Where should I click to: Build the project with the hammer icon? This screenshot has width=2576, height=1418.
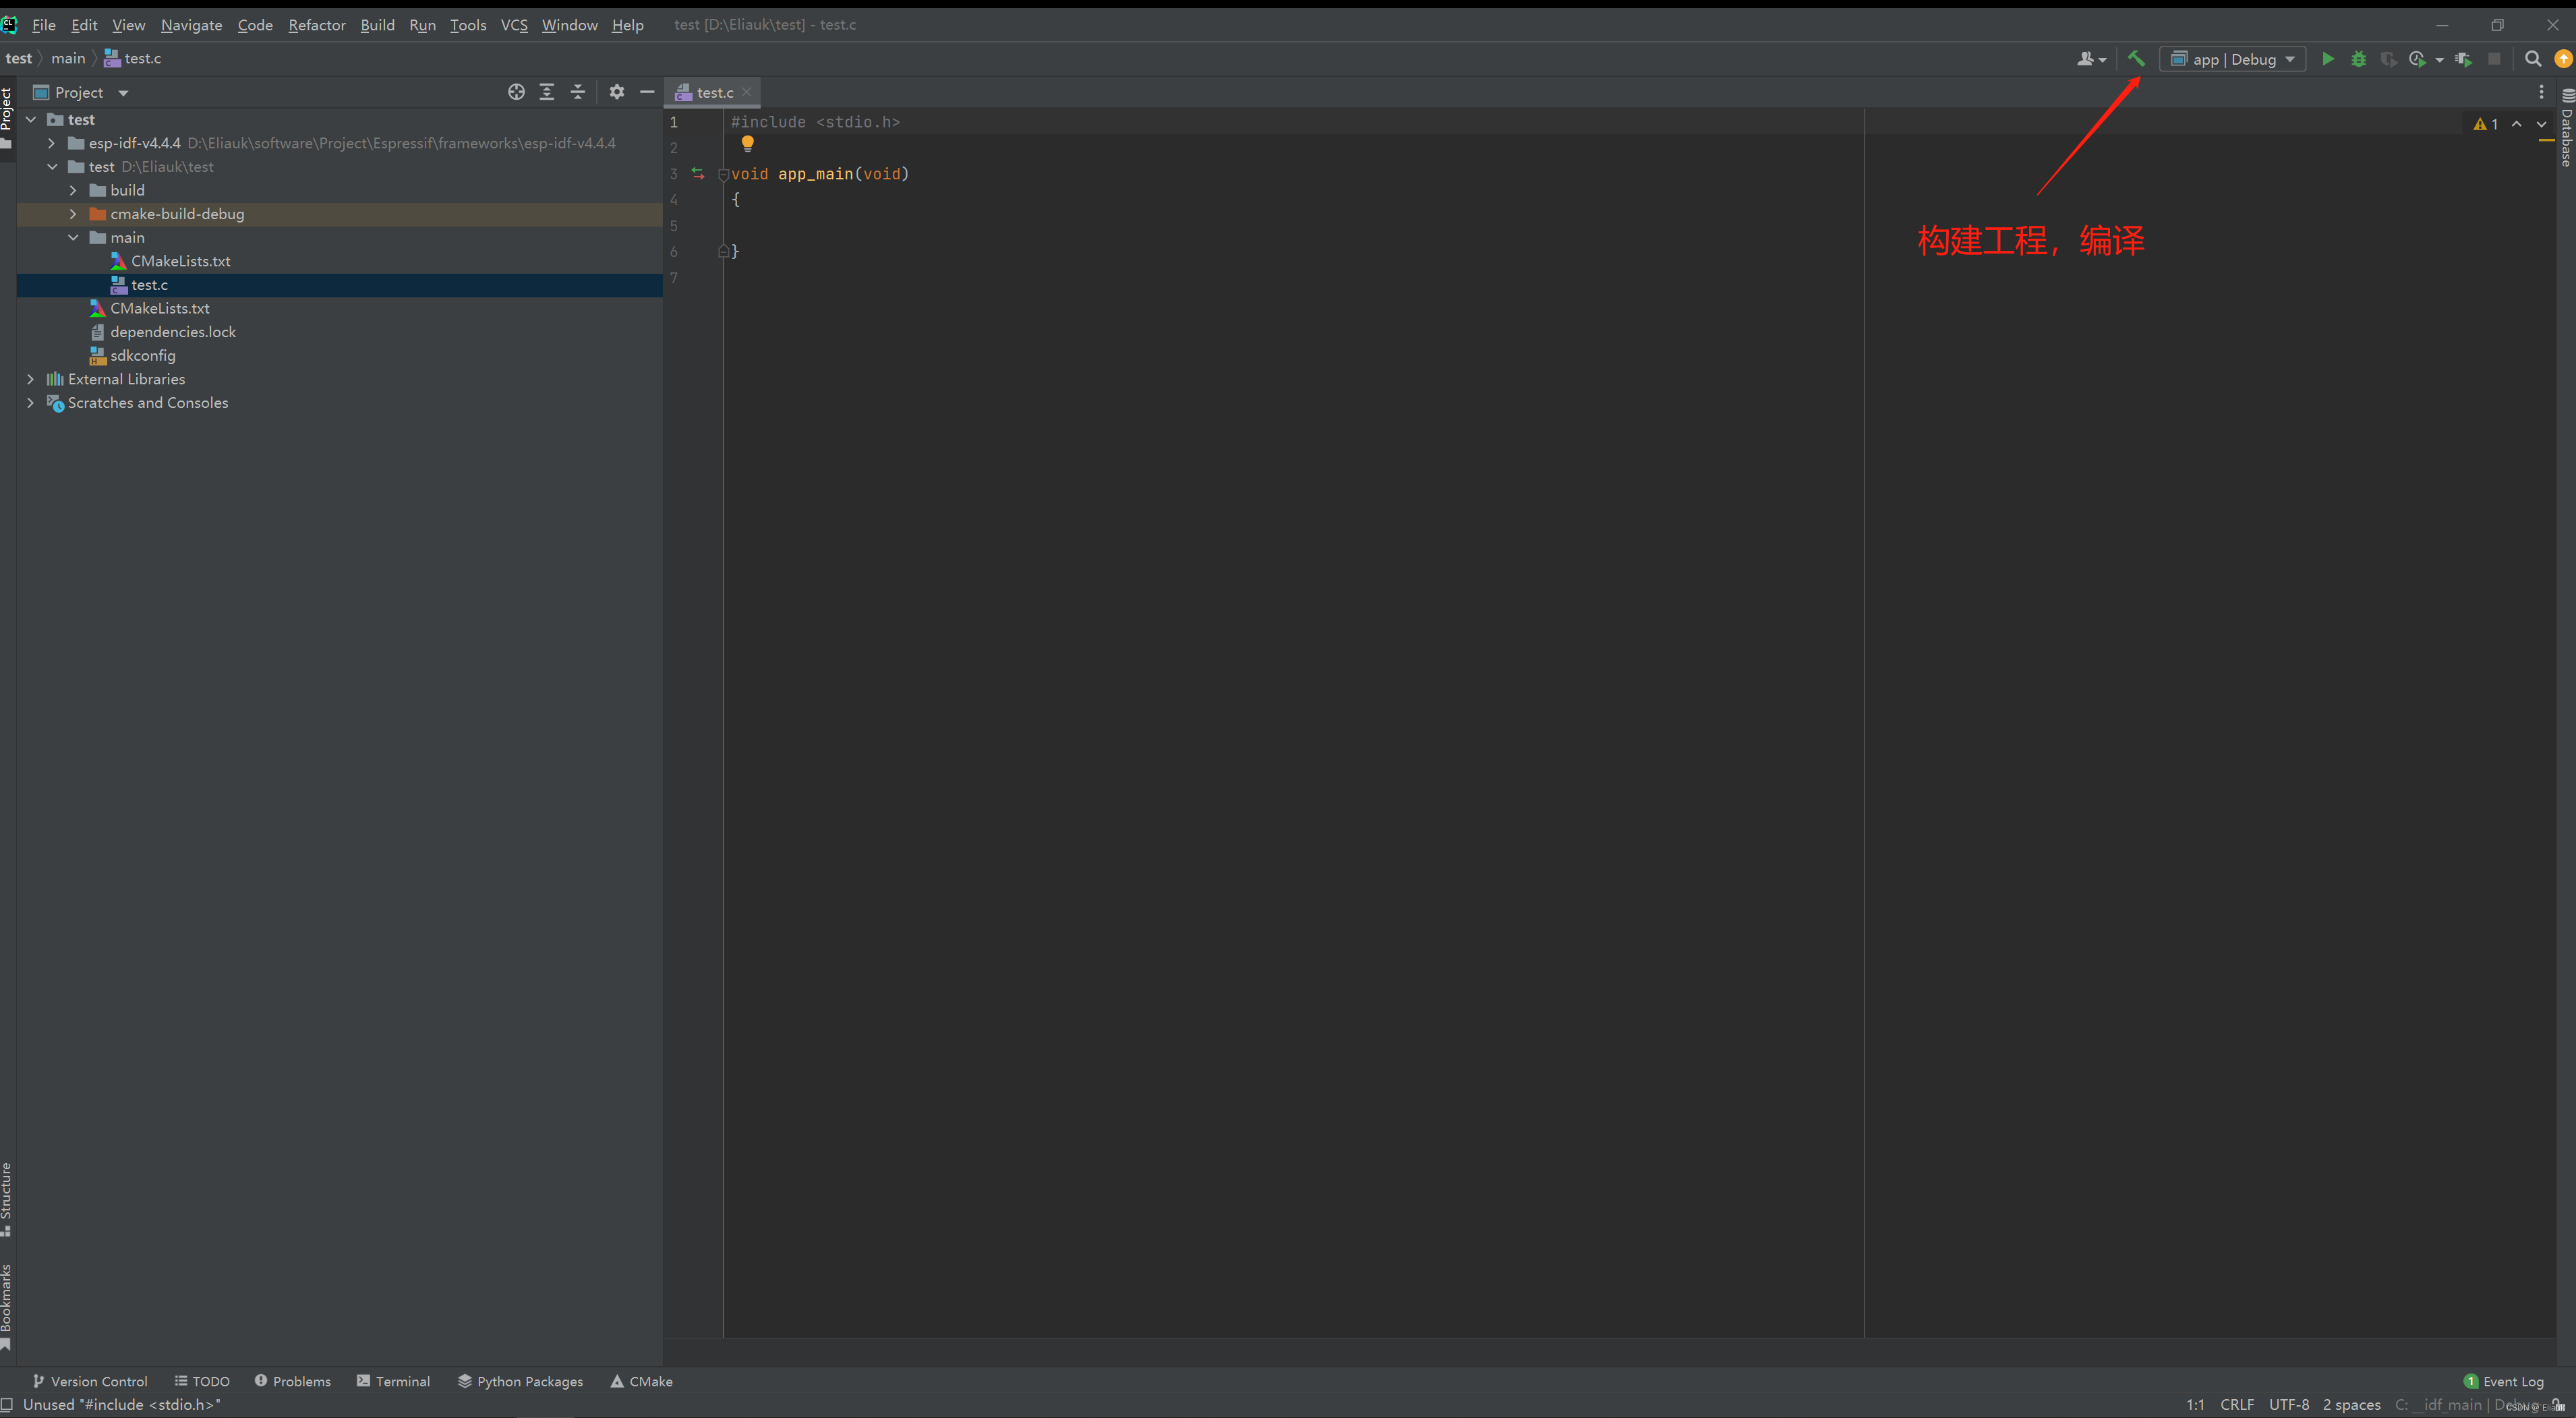point(2137,59)
